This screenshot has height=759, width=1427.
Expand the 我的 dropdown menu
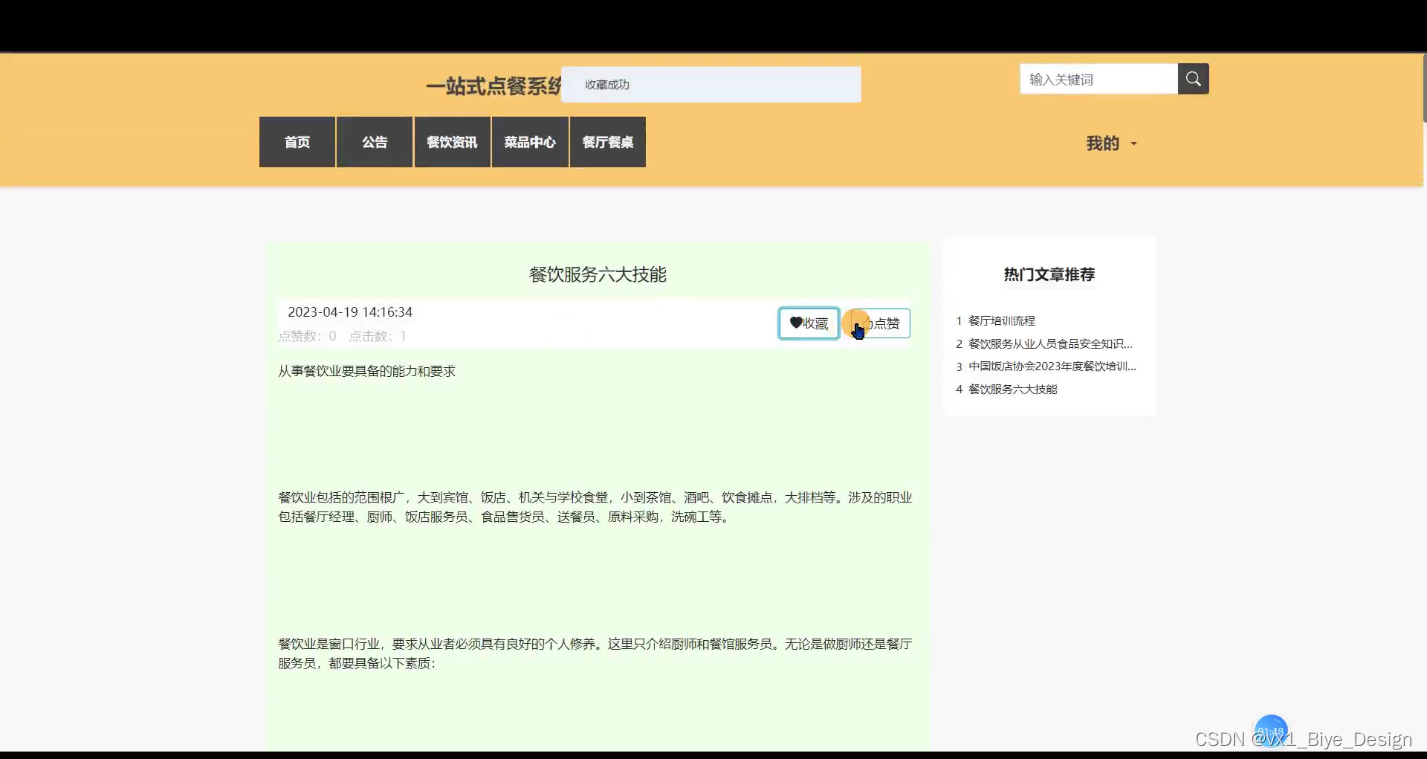pyautogui.click(x=1111, y=143)
